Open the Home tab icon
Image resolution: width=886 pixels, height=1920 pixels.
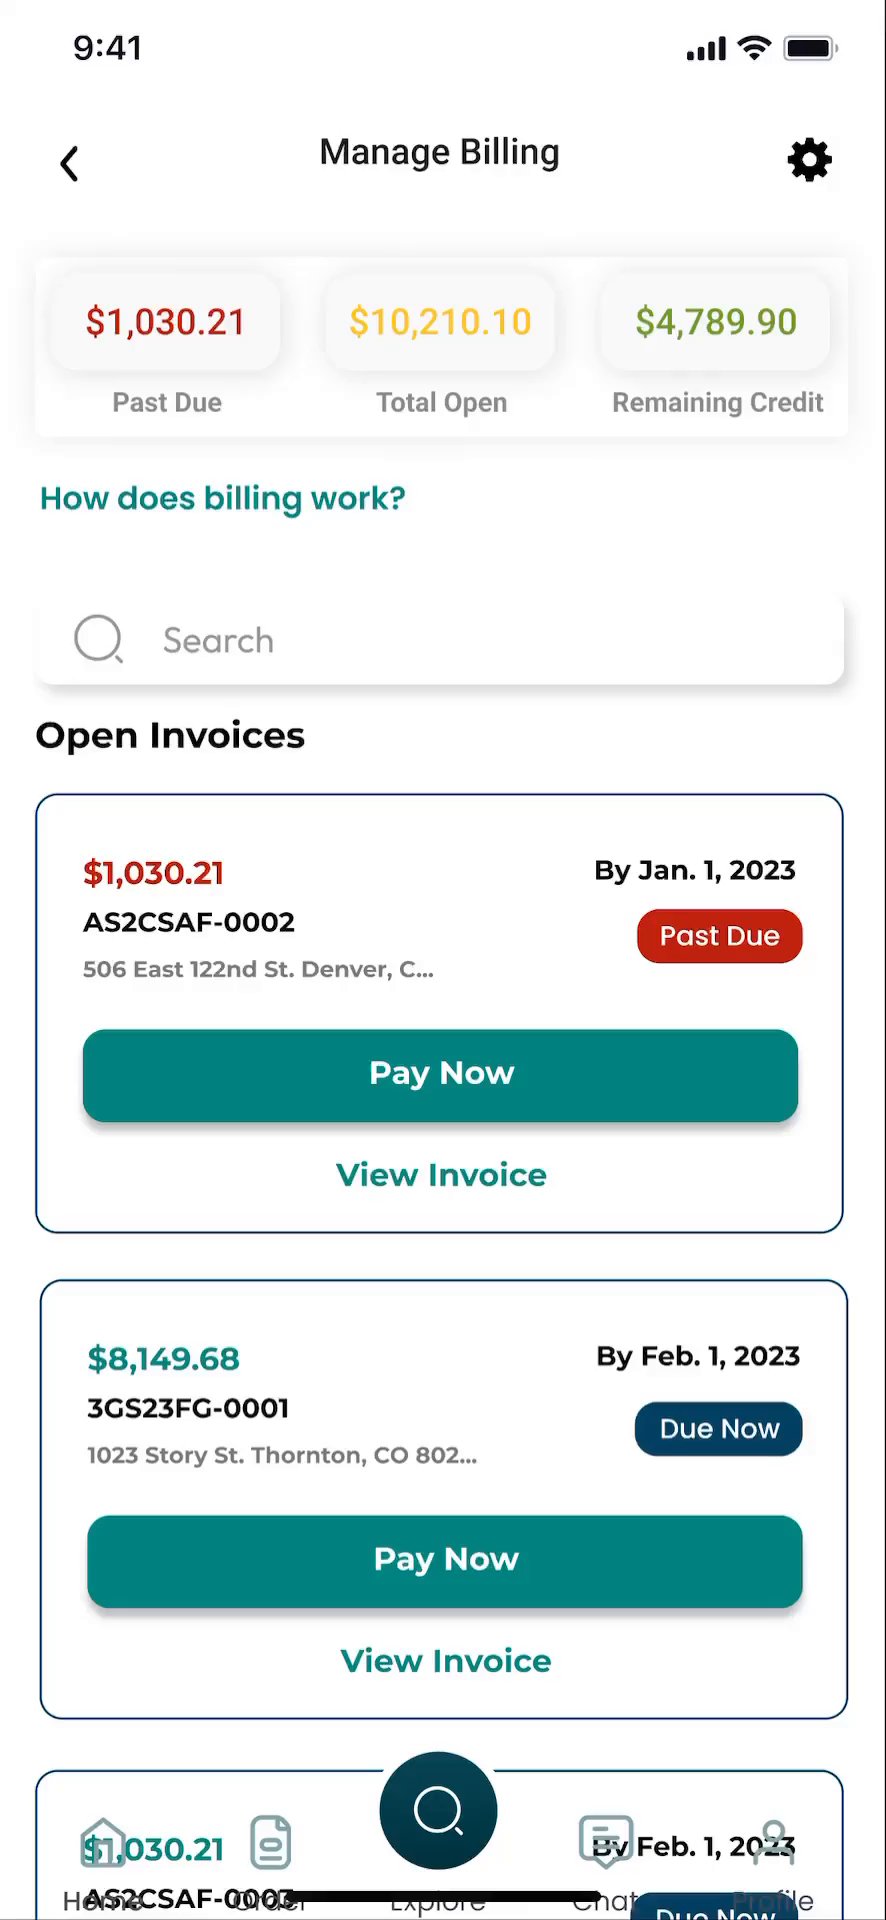point(103,1843)
